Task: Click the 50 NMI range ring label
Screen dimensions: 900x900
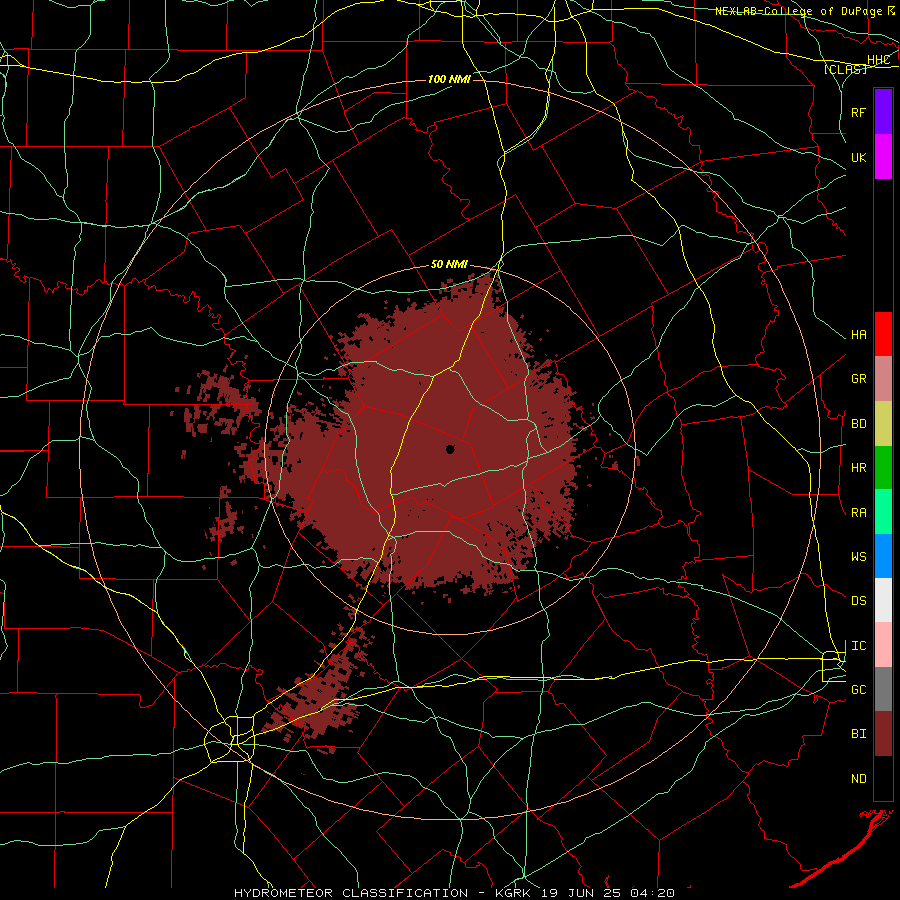Action: (449, 265)
